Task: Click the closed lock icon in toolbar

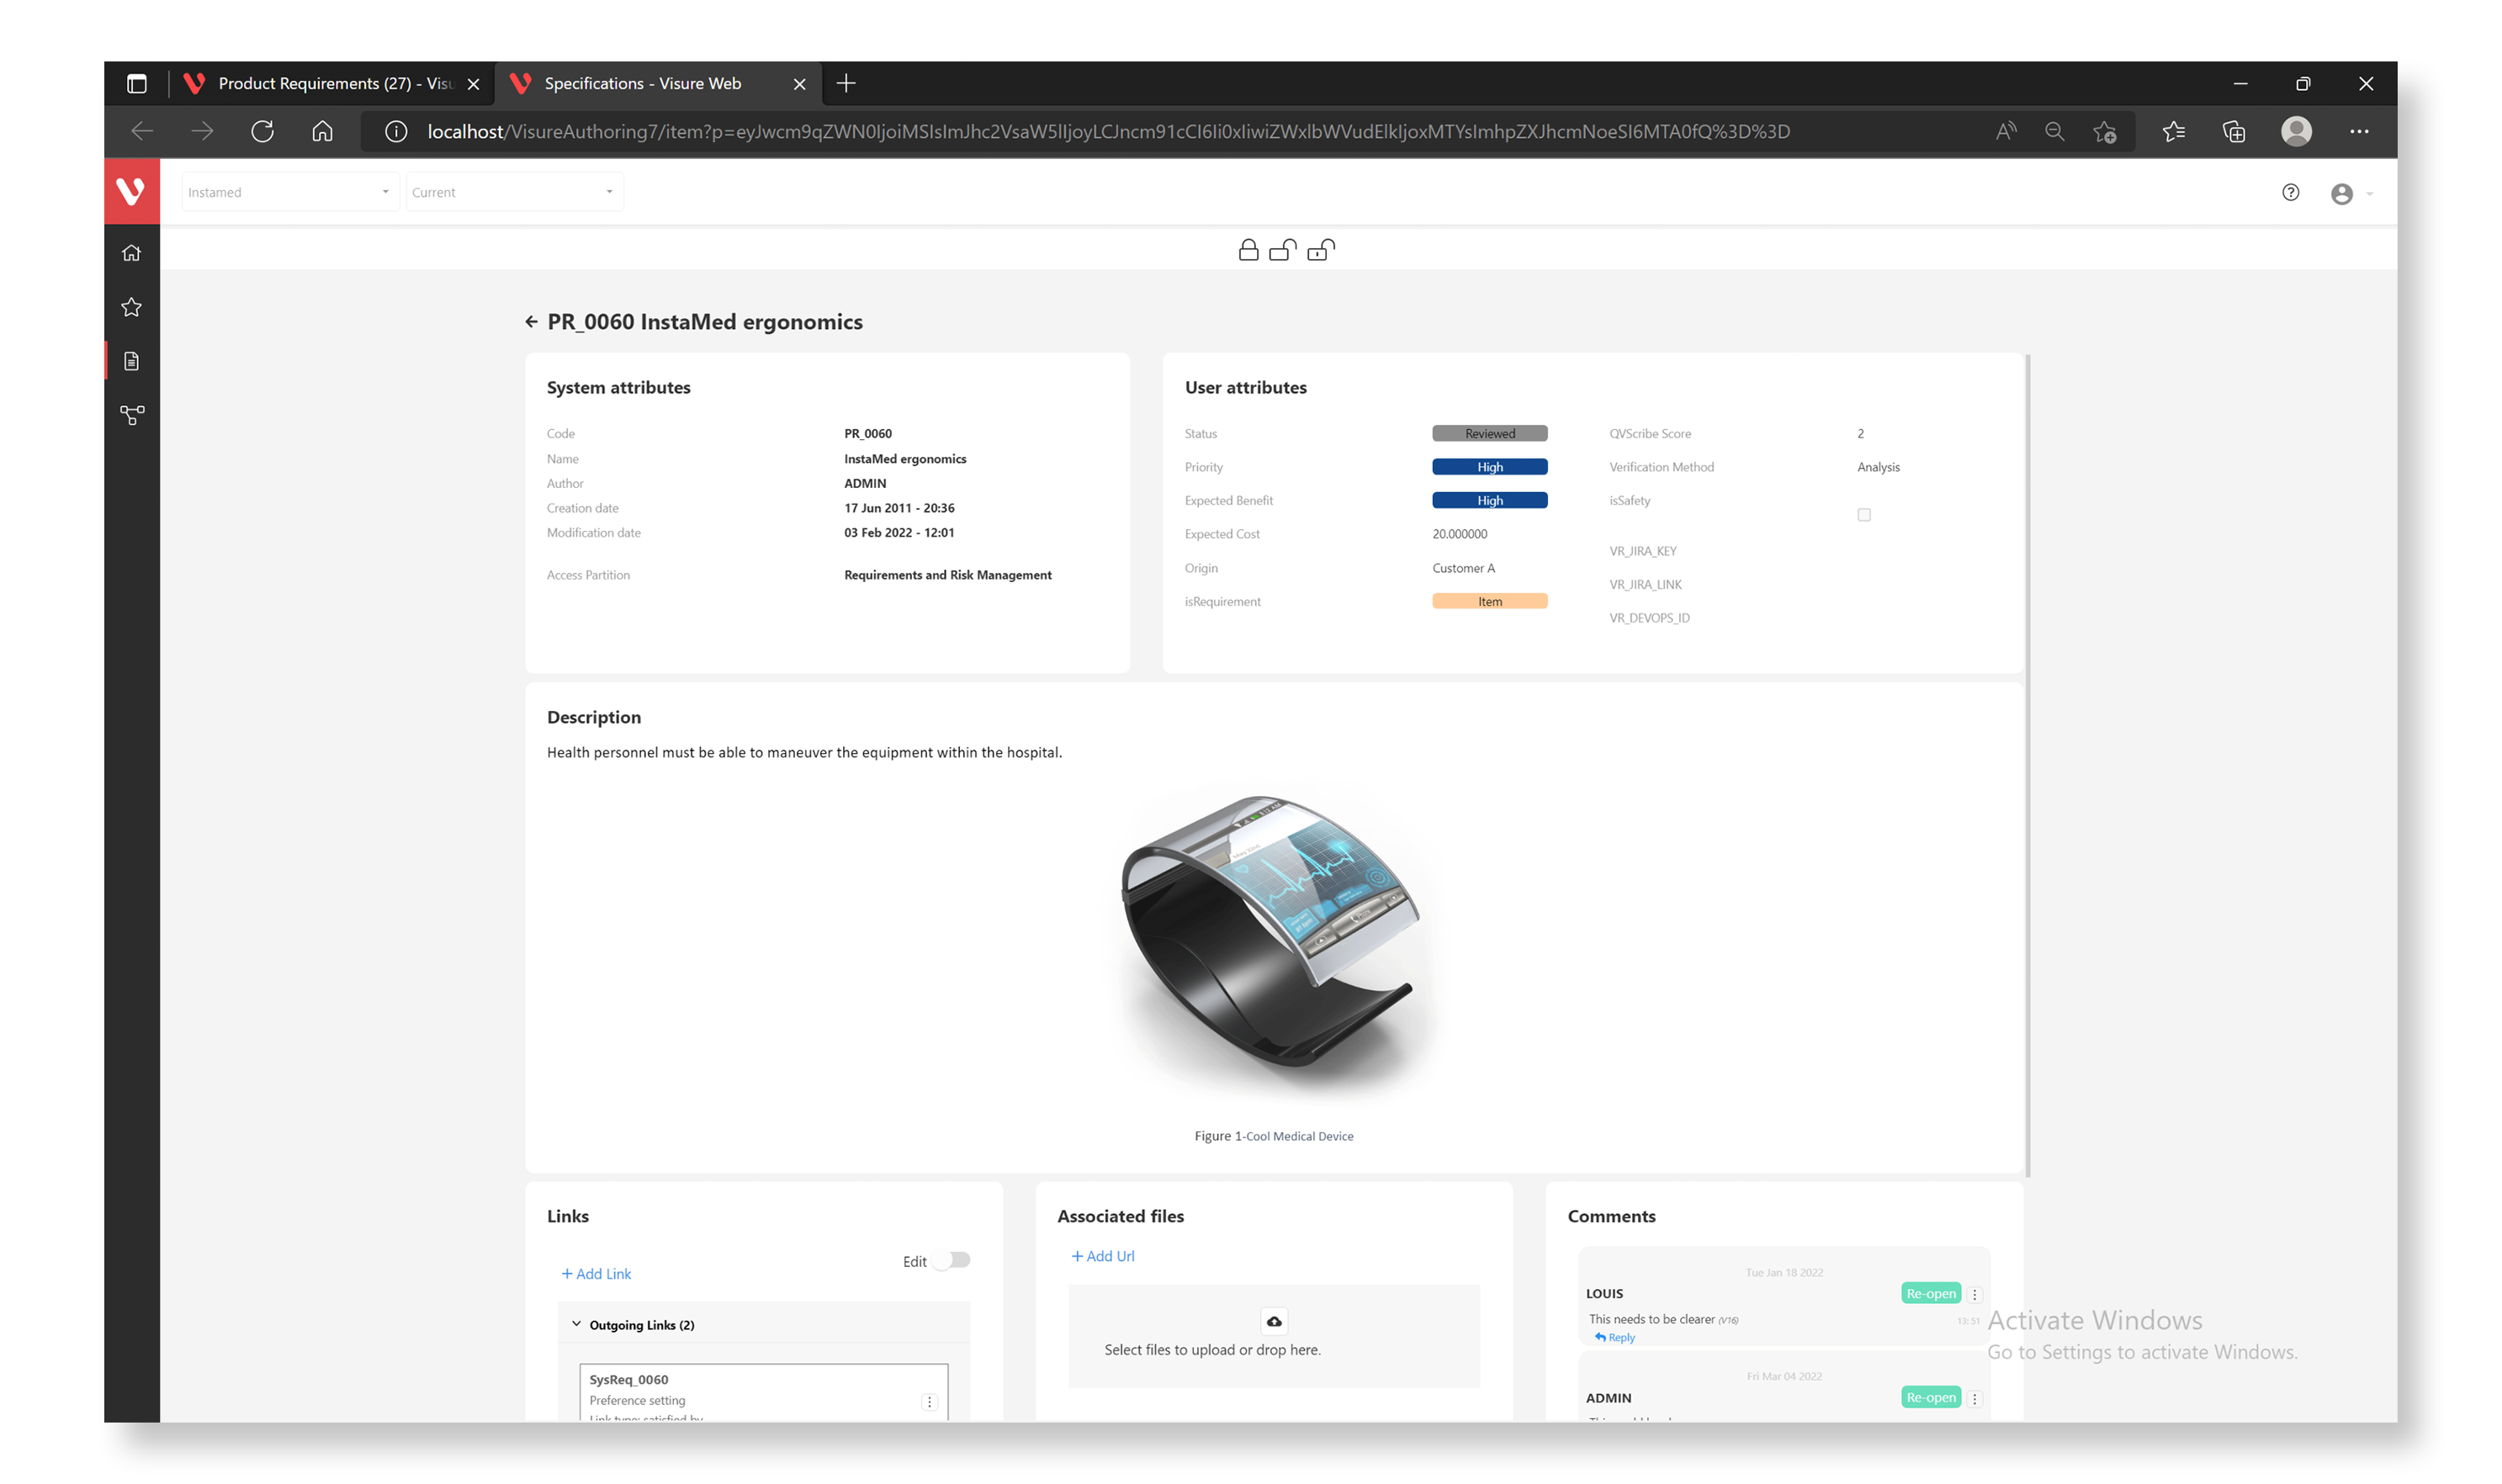Action: point(1248,250)
